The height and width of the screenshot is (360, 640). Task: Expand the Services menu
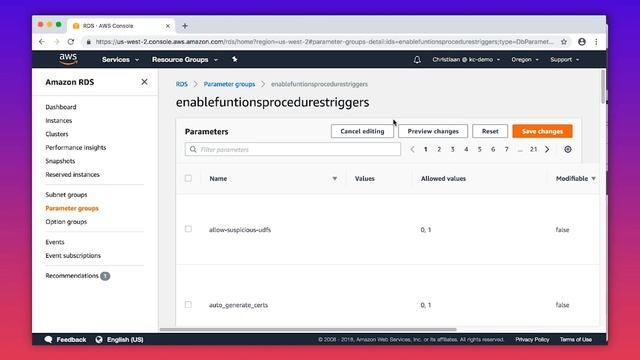click(x=120, y=60)
